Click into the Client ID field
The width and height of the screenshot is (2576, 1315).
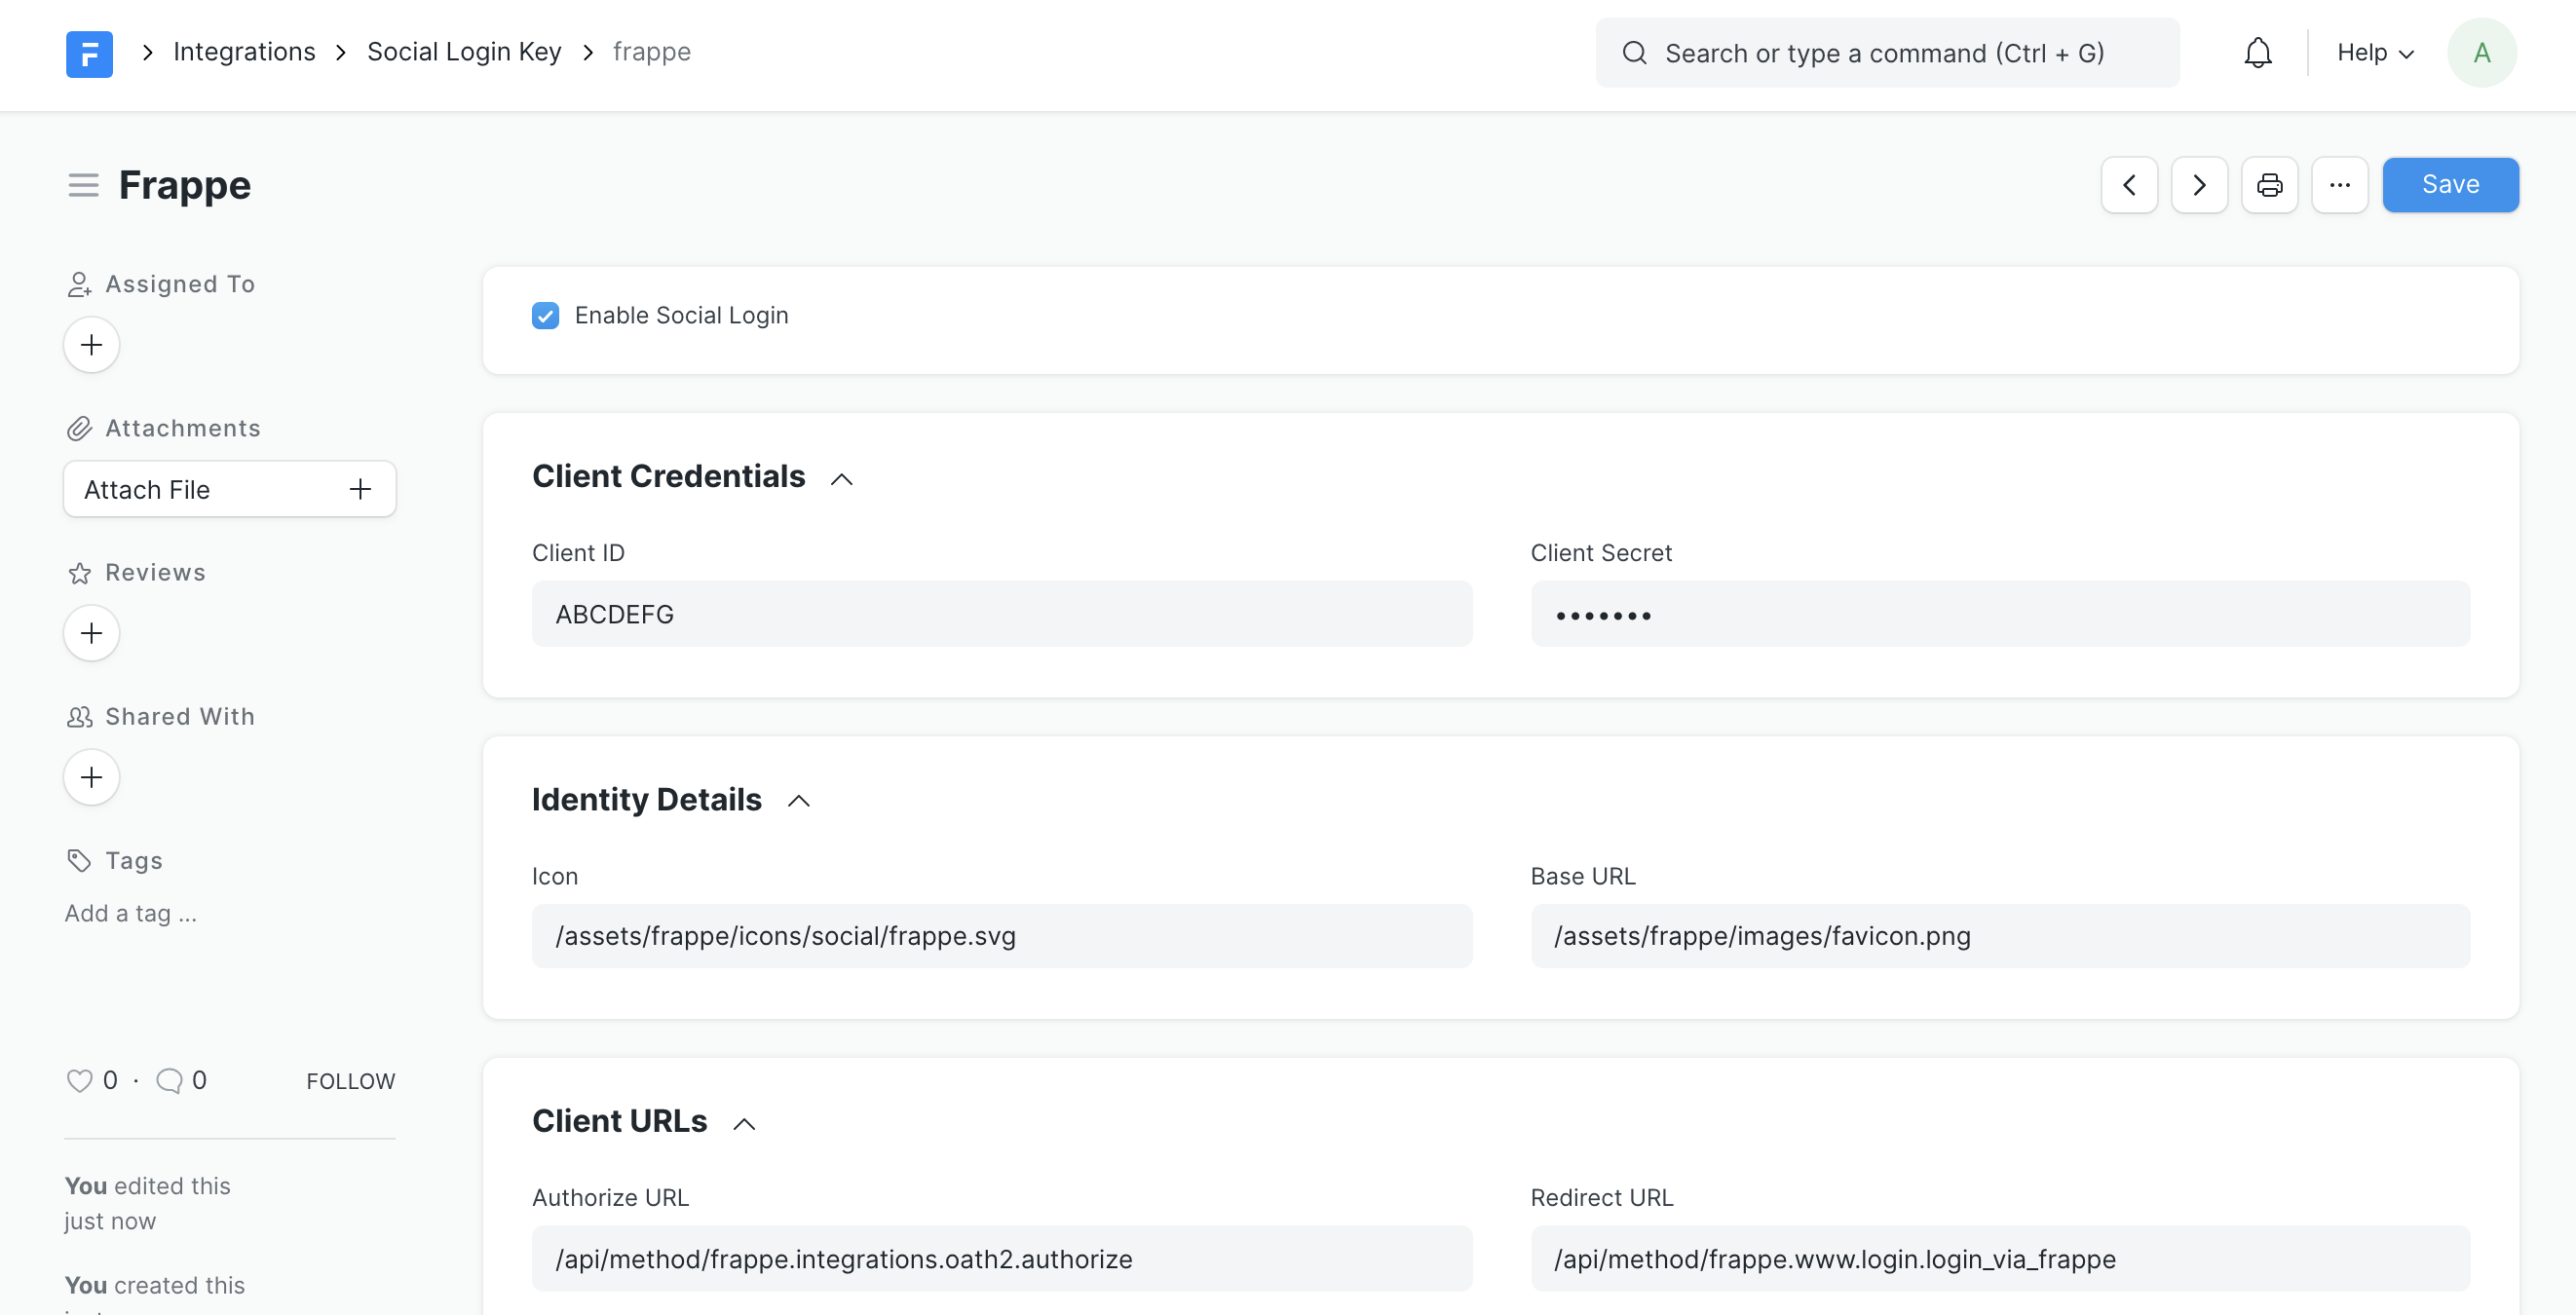[x=1001, y=614]
